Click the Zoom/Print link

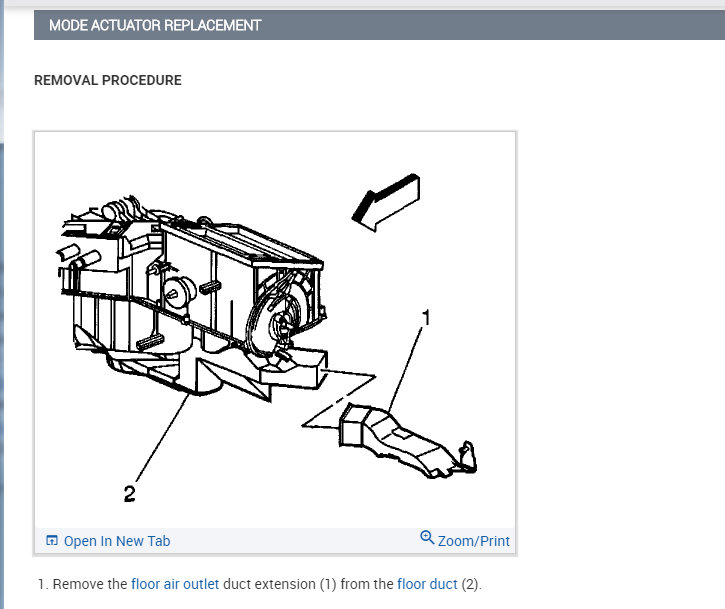pos(473,541)
